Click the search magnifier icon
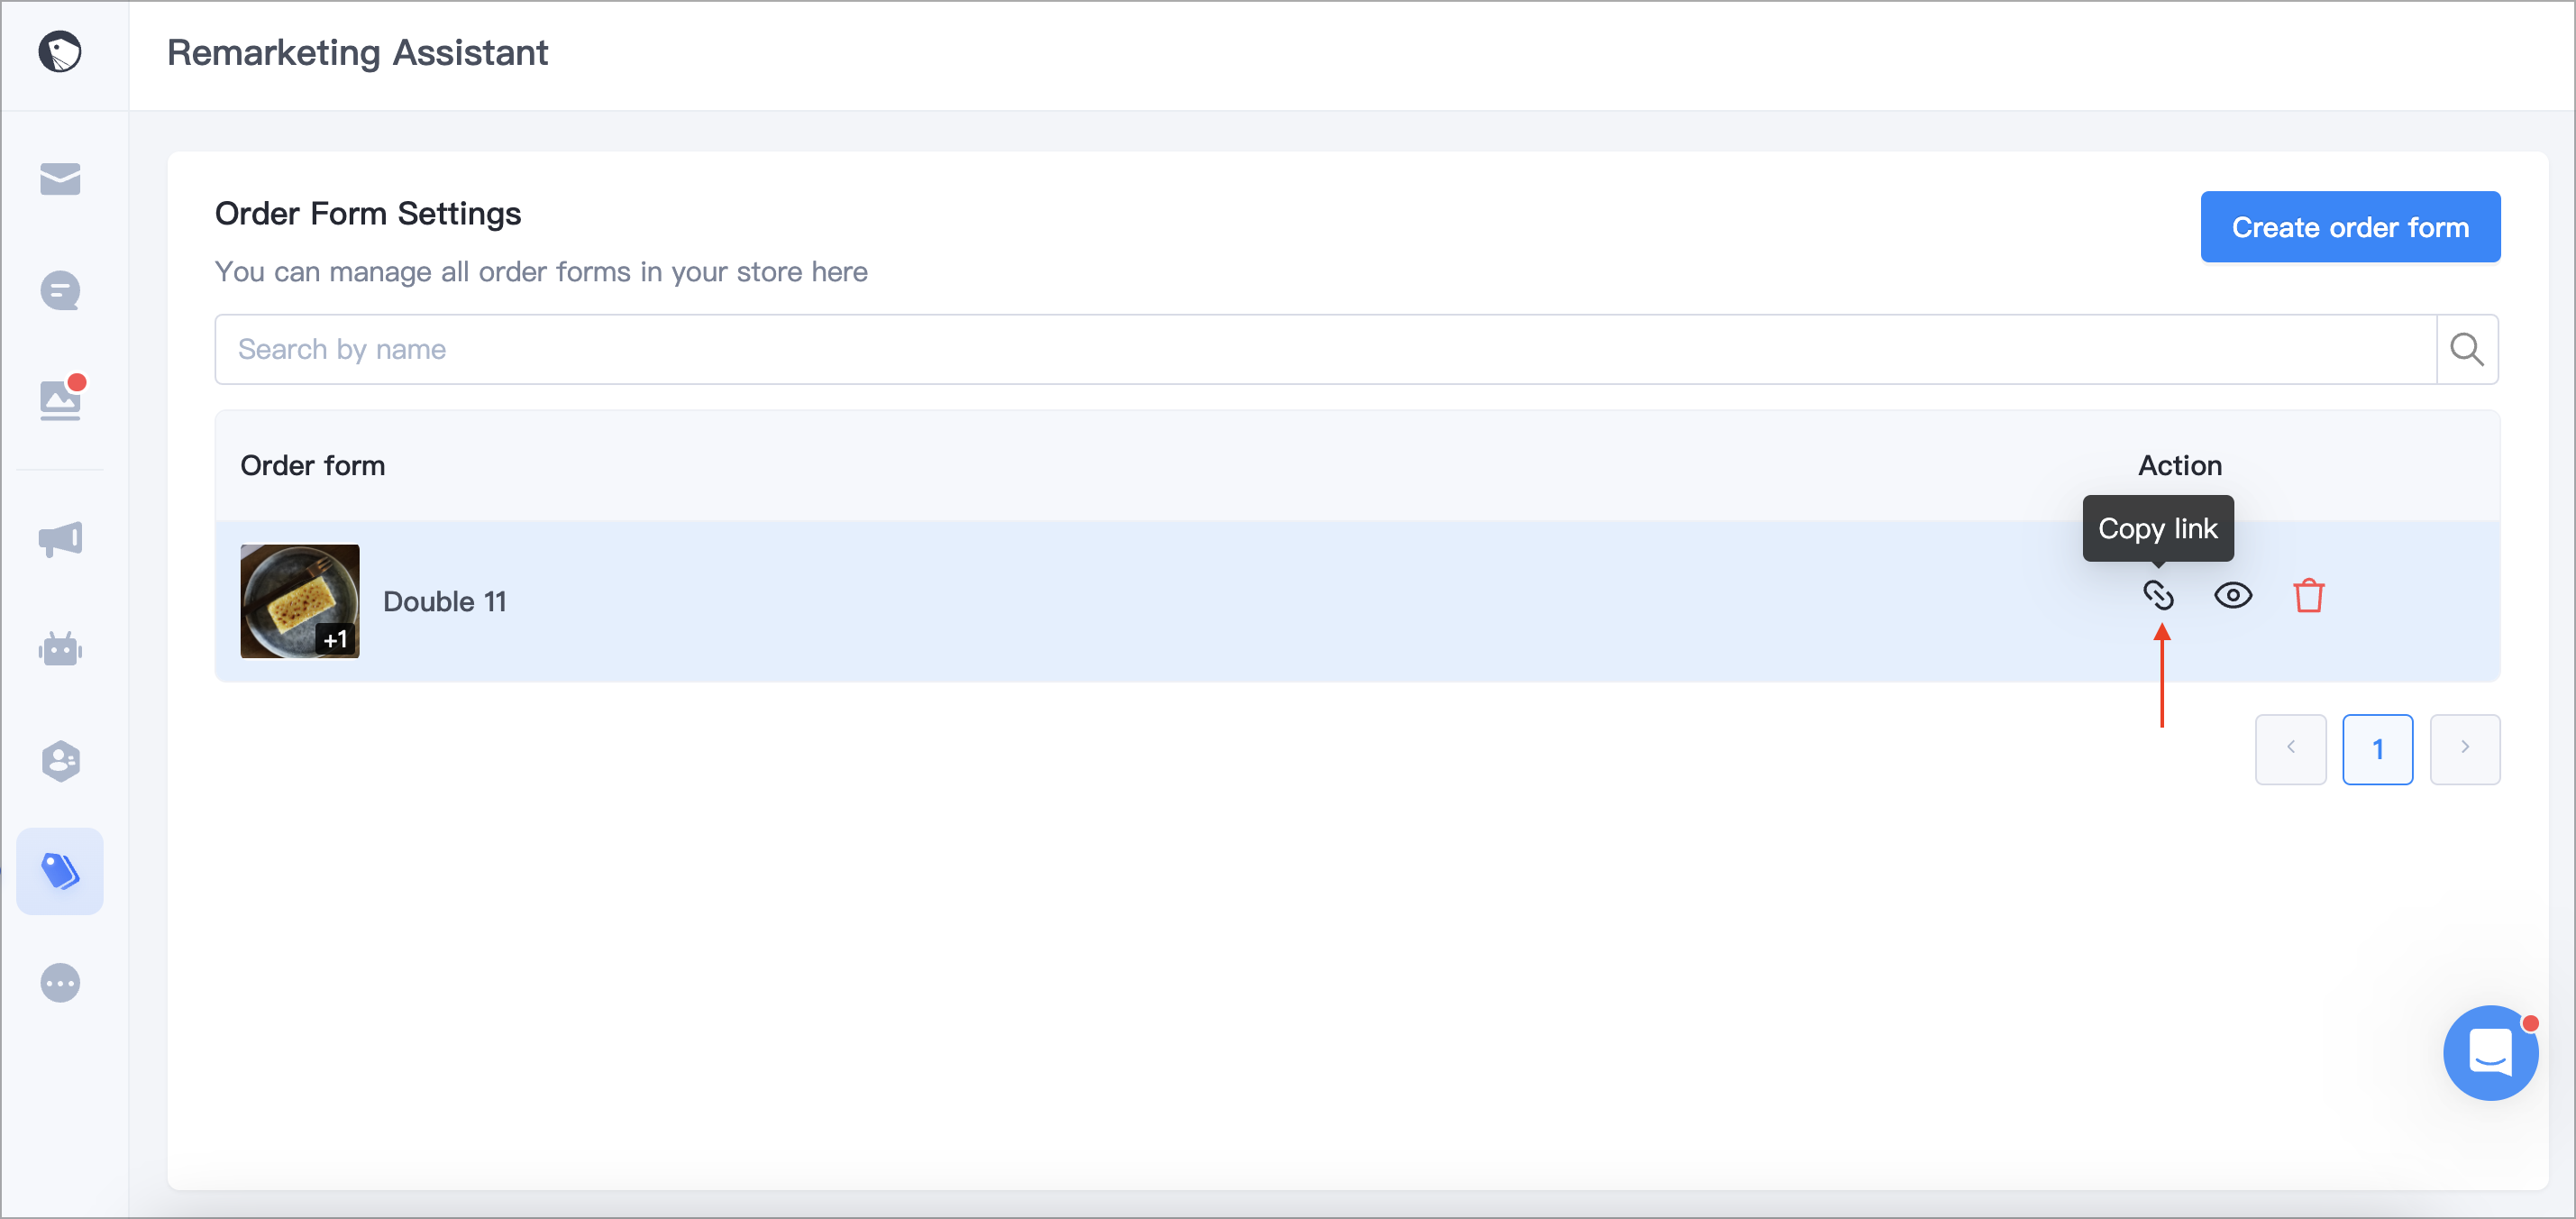The image size is (2576, 1219). click(x=2467, y=349)
